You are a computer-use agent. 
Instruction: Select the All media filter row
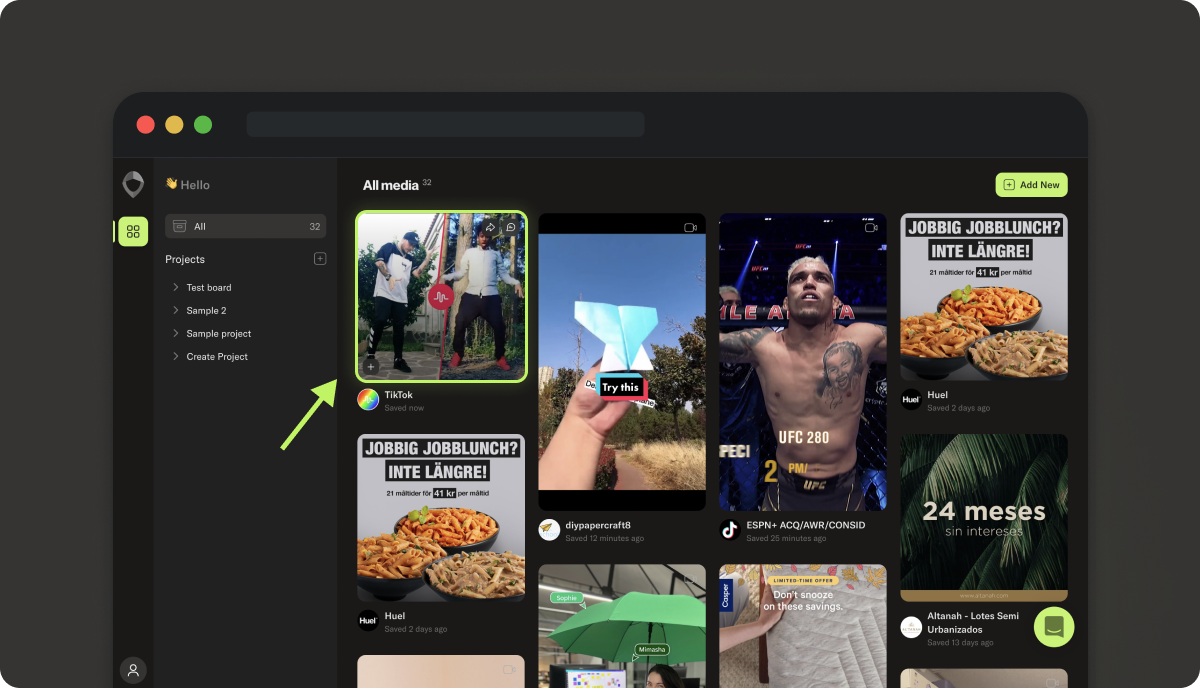tap(245, 226)
